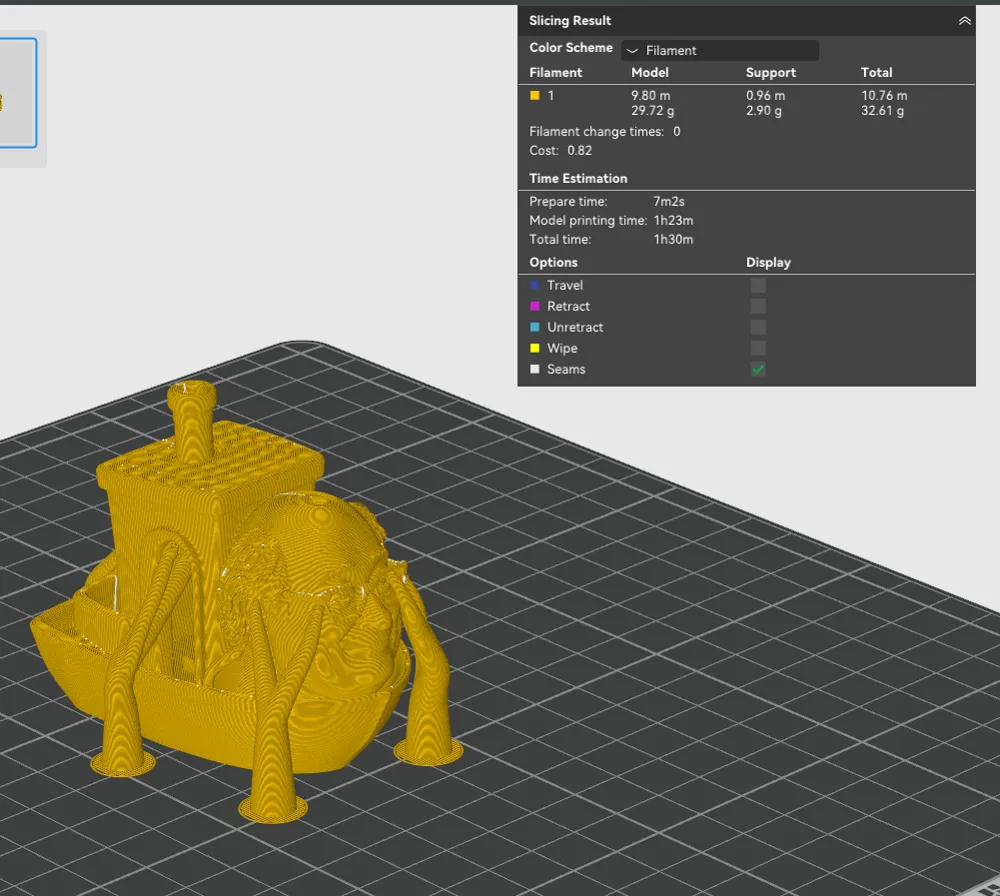1000x896 pixels.
Task: Click the cyan Unretract color swatch
Action: 534,327
